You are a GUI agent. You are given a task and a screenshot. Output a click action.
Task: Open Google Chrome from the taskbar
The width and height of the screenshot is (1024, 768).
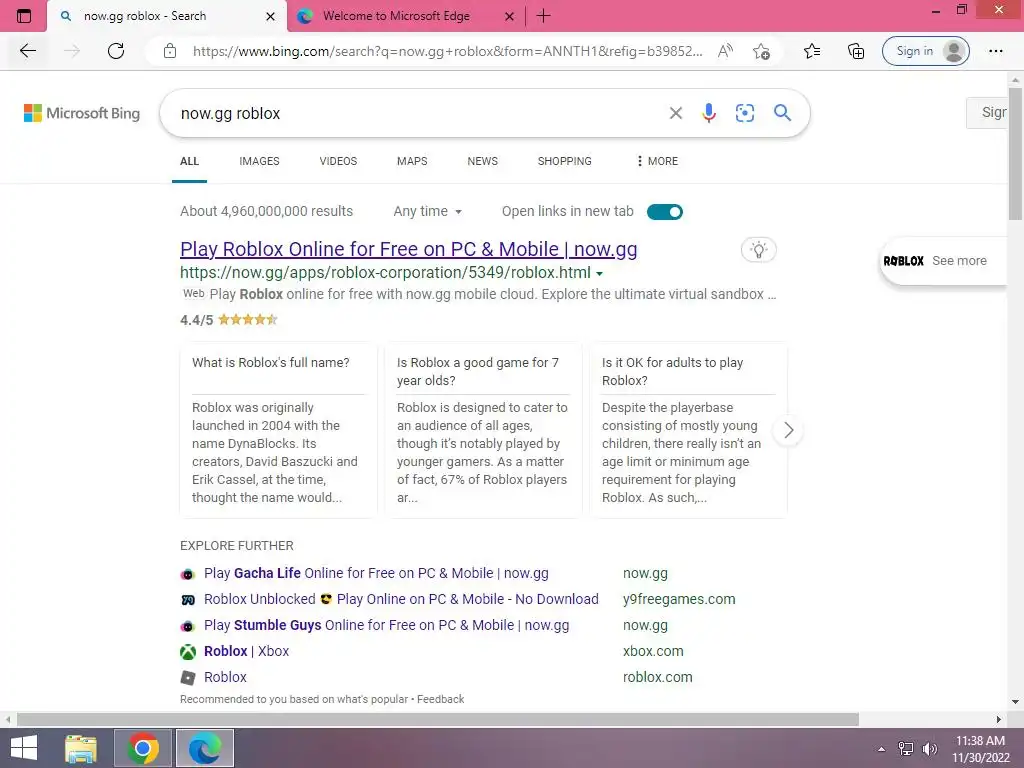click(x=143, y=748)
